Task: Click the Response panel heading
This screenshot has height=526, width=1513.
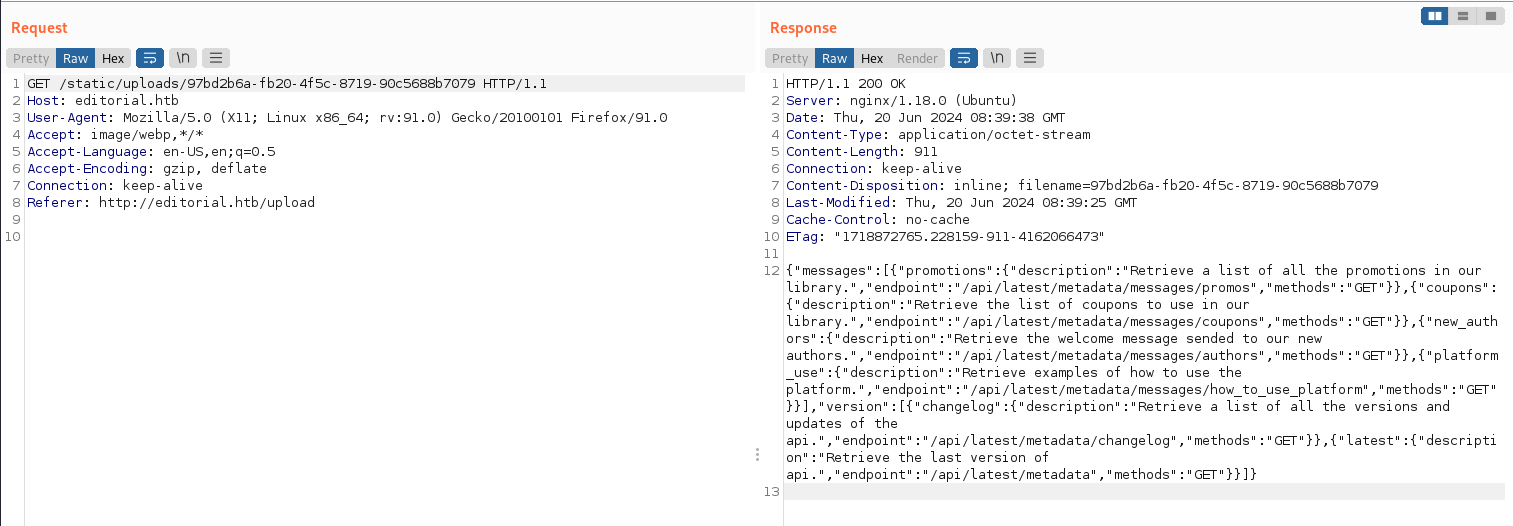Action: [803, 28]
